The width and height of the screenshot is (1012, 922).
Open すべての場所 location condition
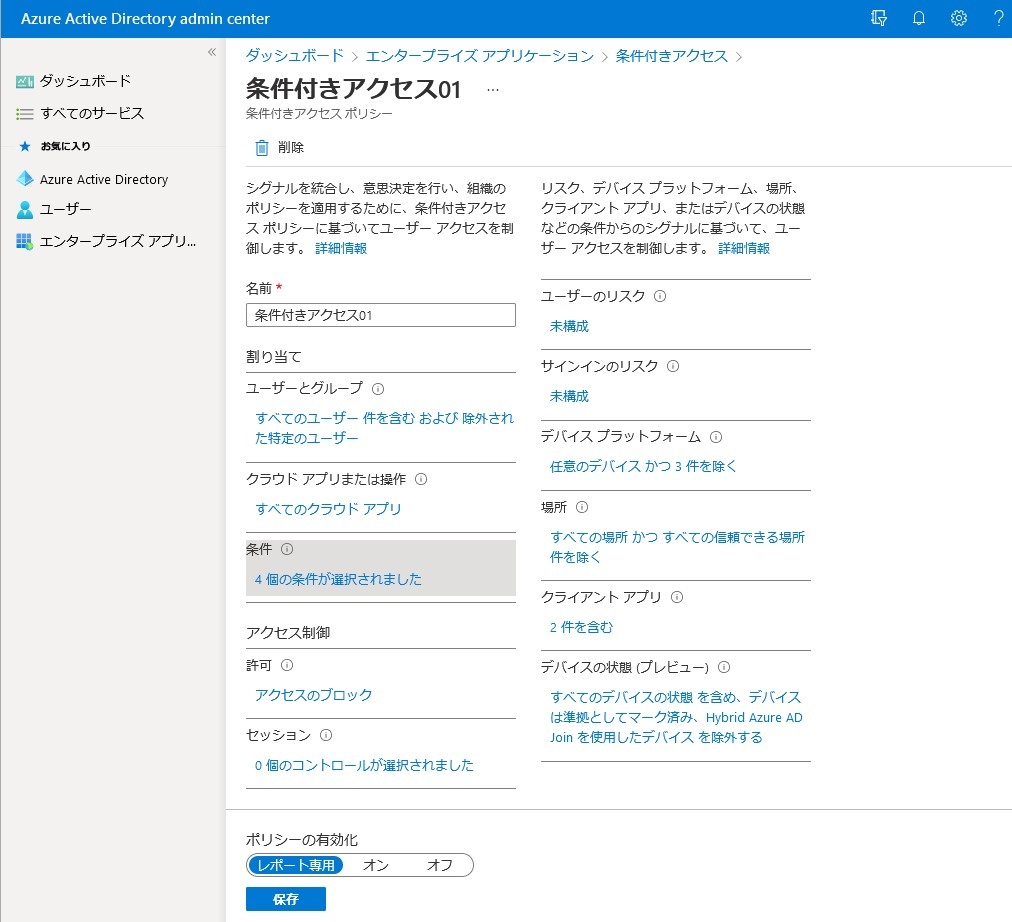(677, 547)
